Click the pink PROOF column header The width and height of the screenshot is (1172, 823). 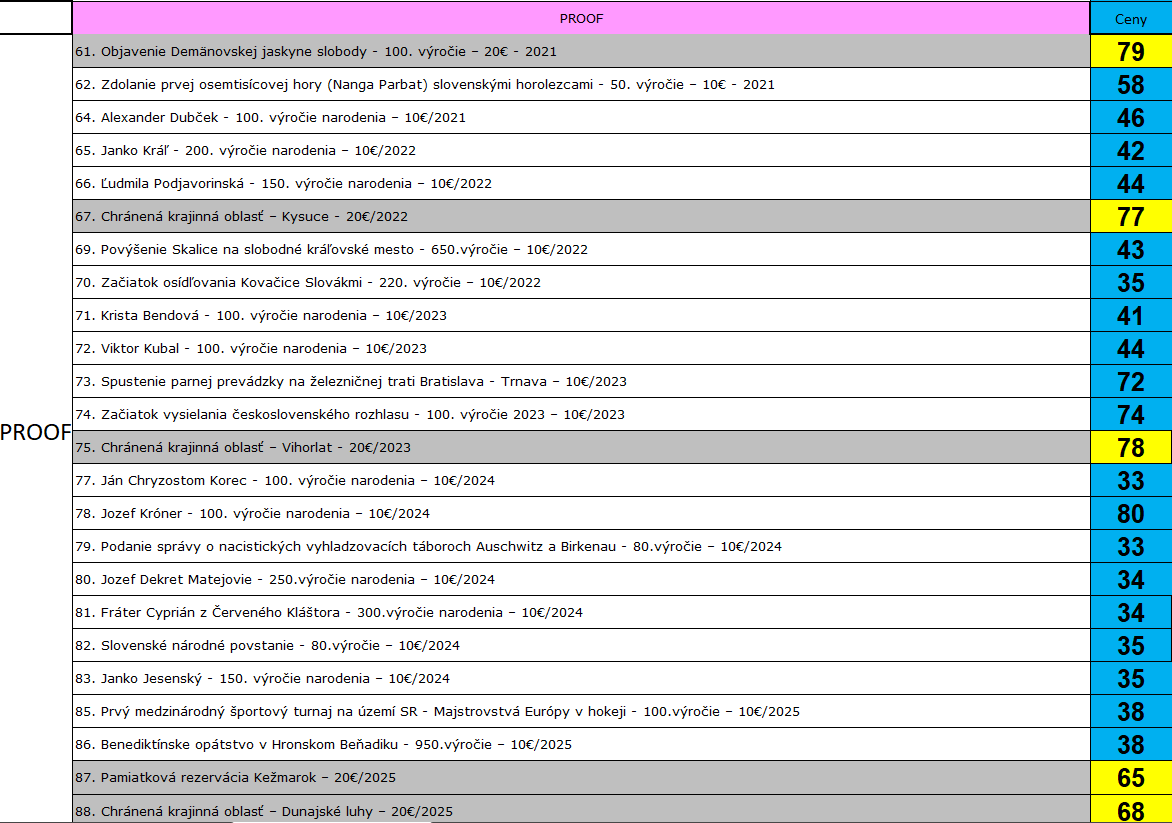580,18
